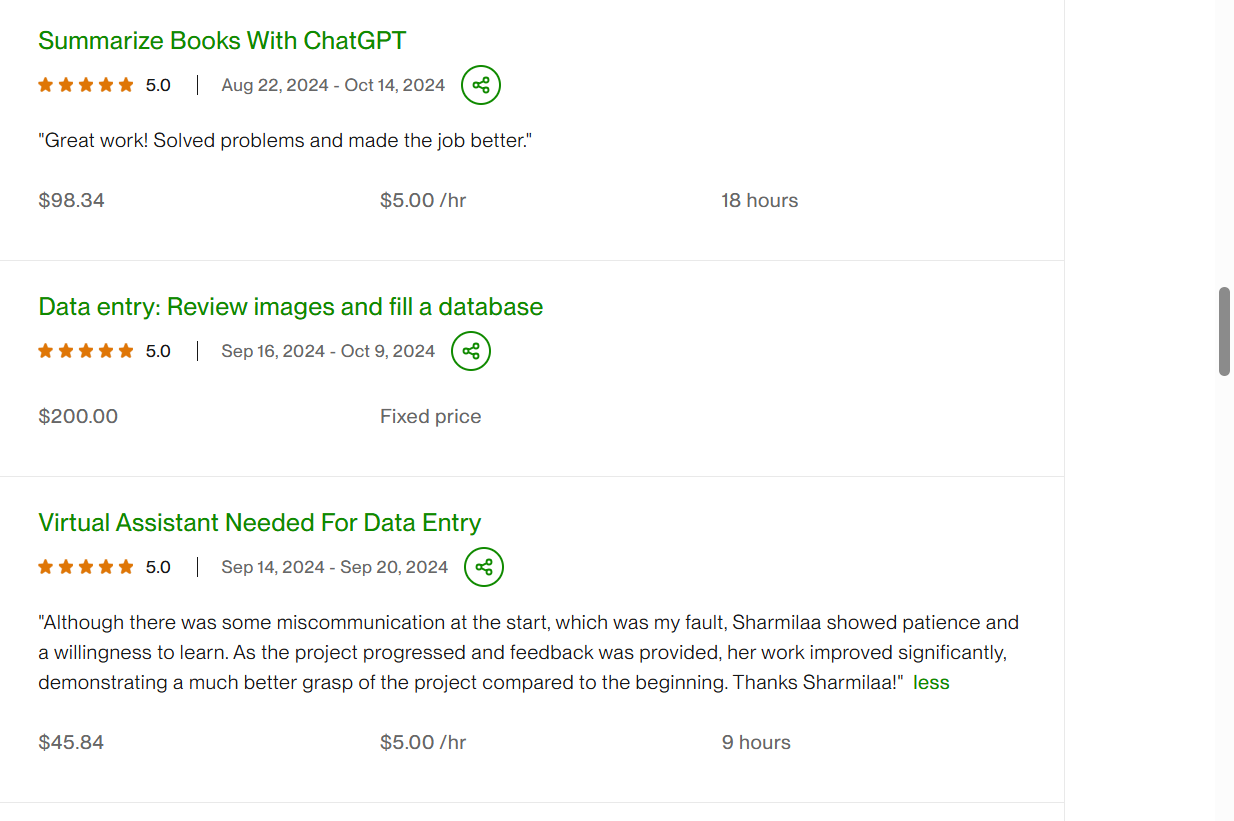Image resolution: width=1234 pixels, height=821 pixels.
Task: Click the Sep 16 - Oct 9, 2024 dates
Action: pos(328,351)
